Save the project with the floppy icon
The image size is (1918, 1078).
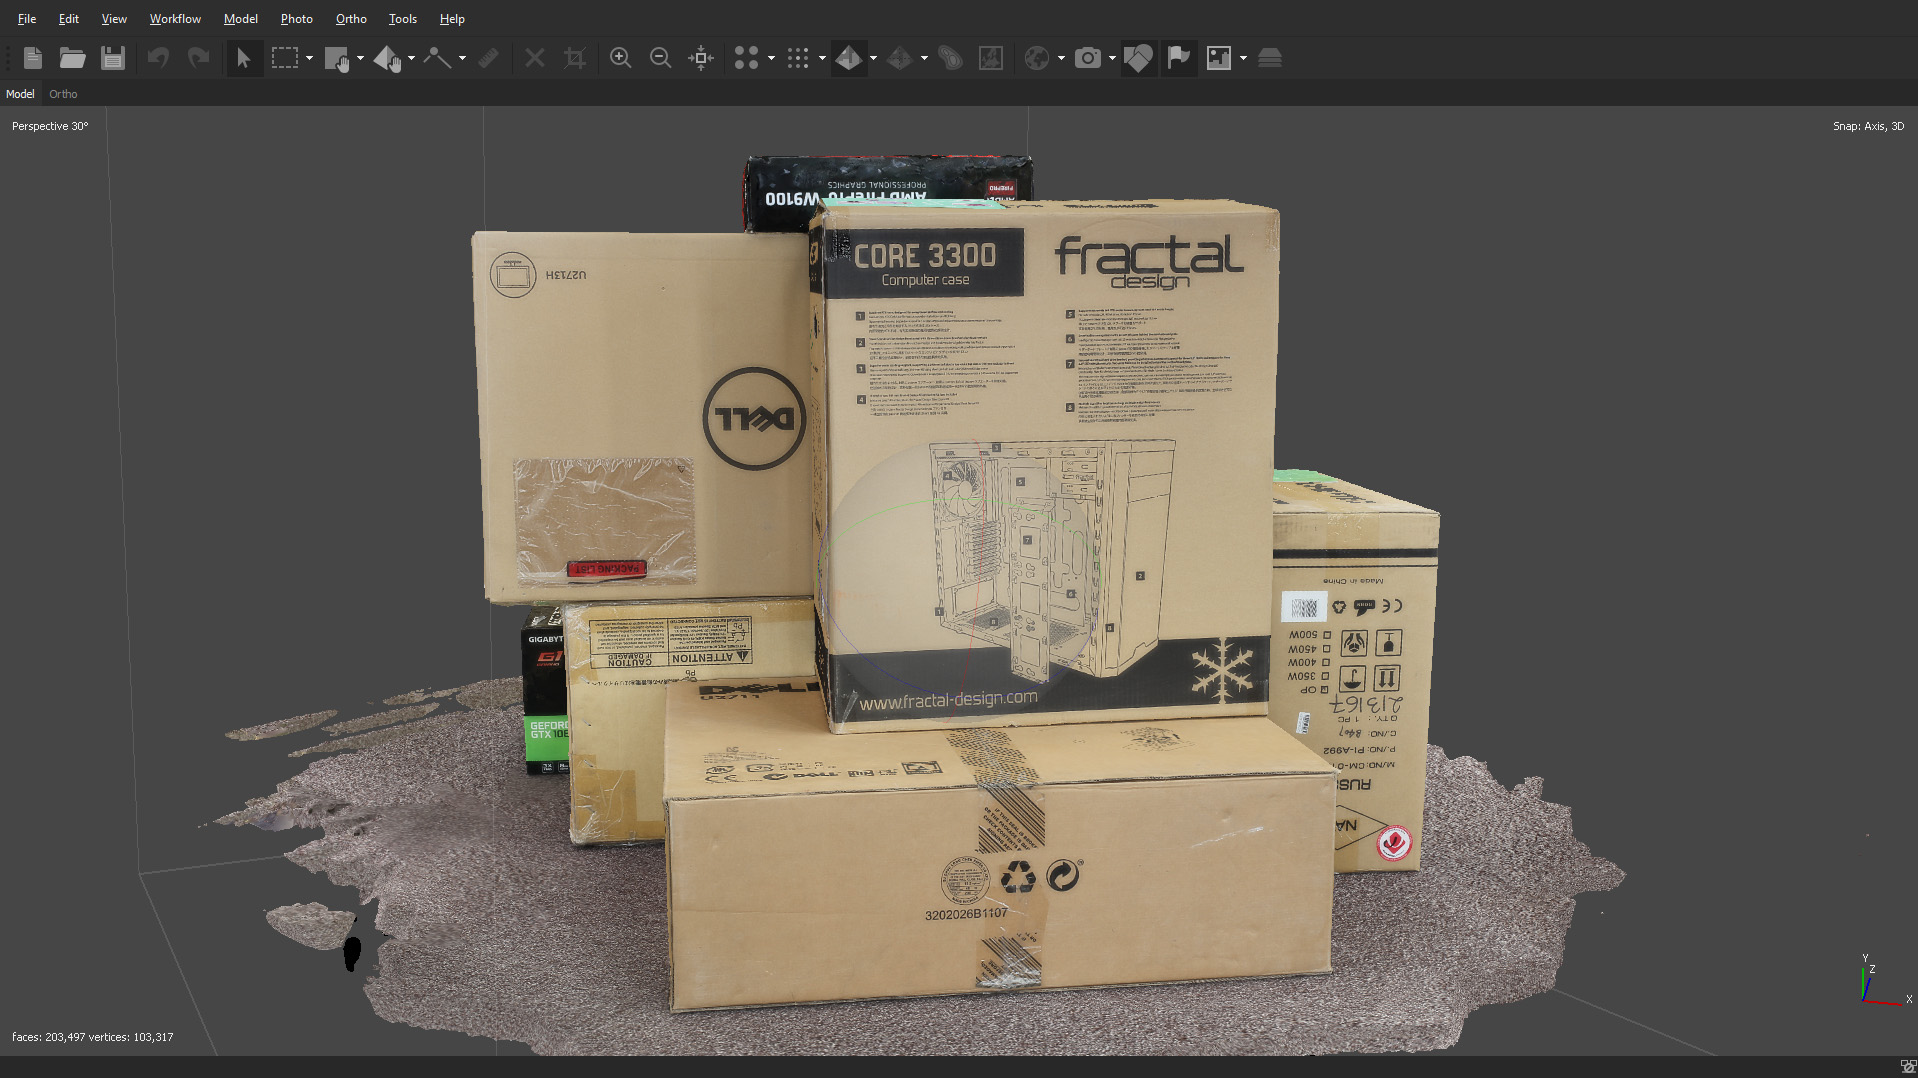point(113,58)
